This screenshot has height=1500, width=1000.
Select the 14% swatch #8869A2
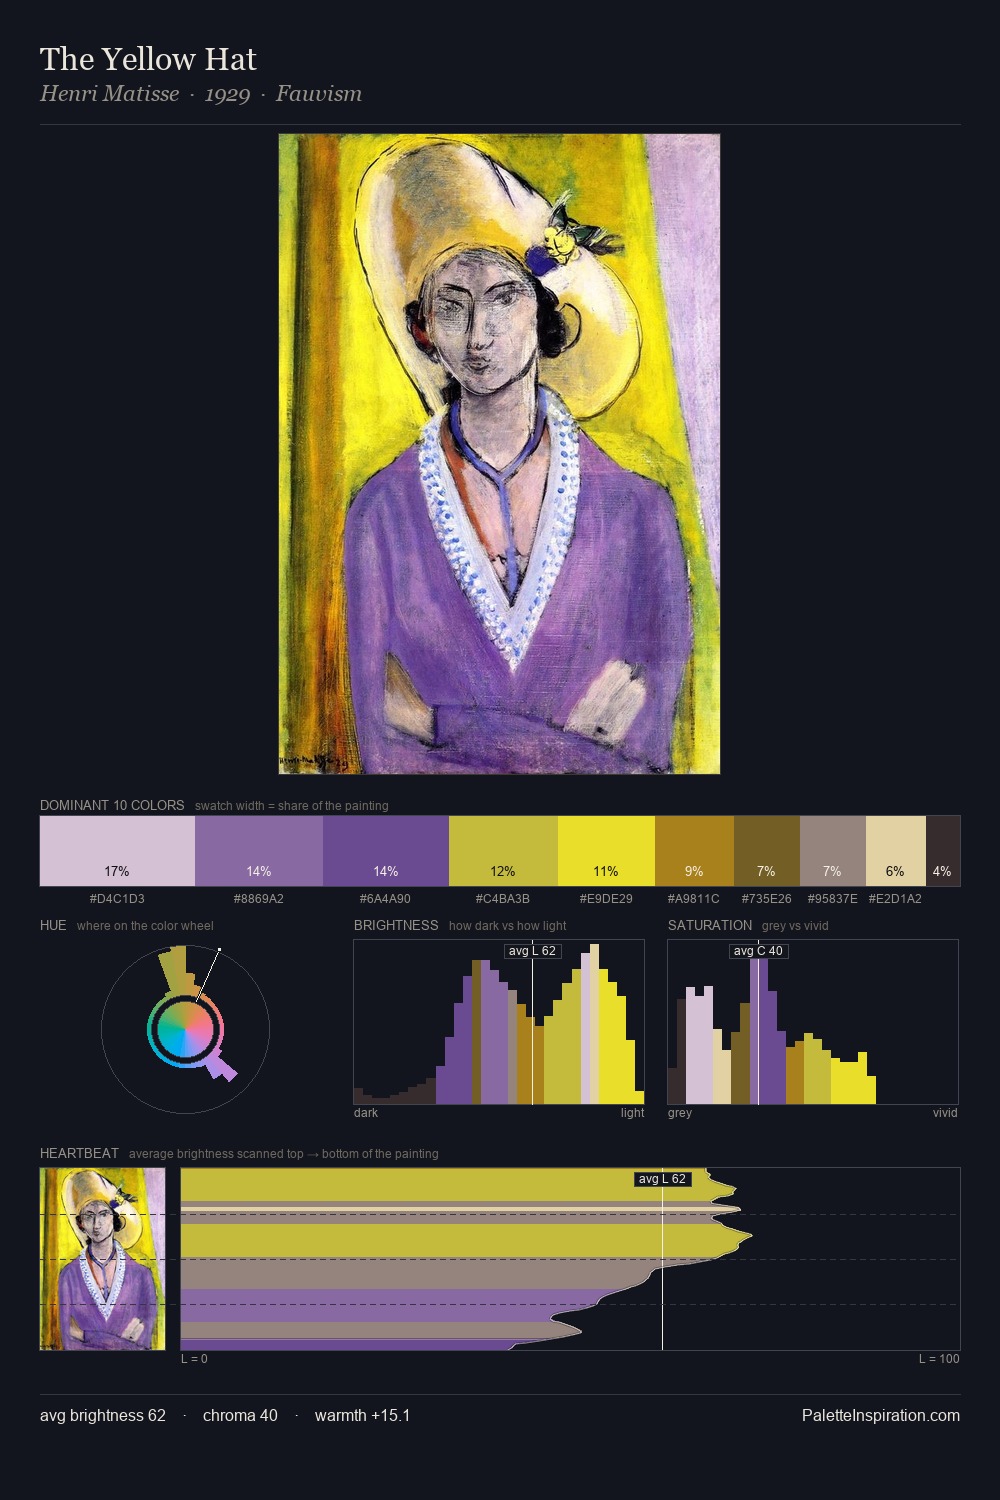tap(259, 851)
